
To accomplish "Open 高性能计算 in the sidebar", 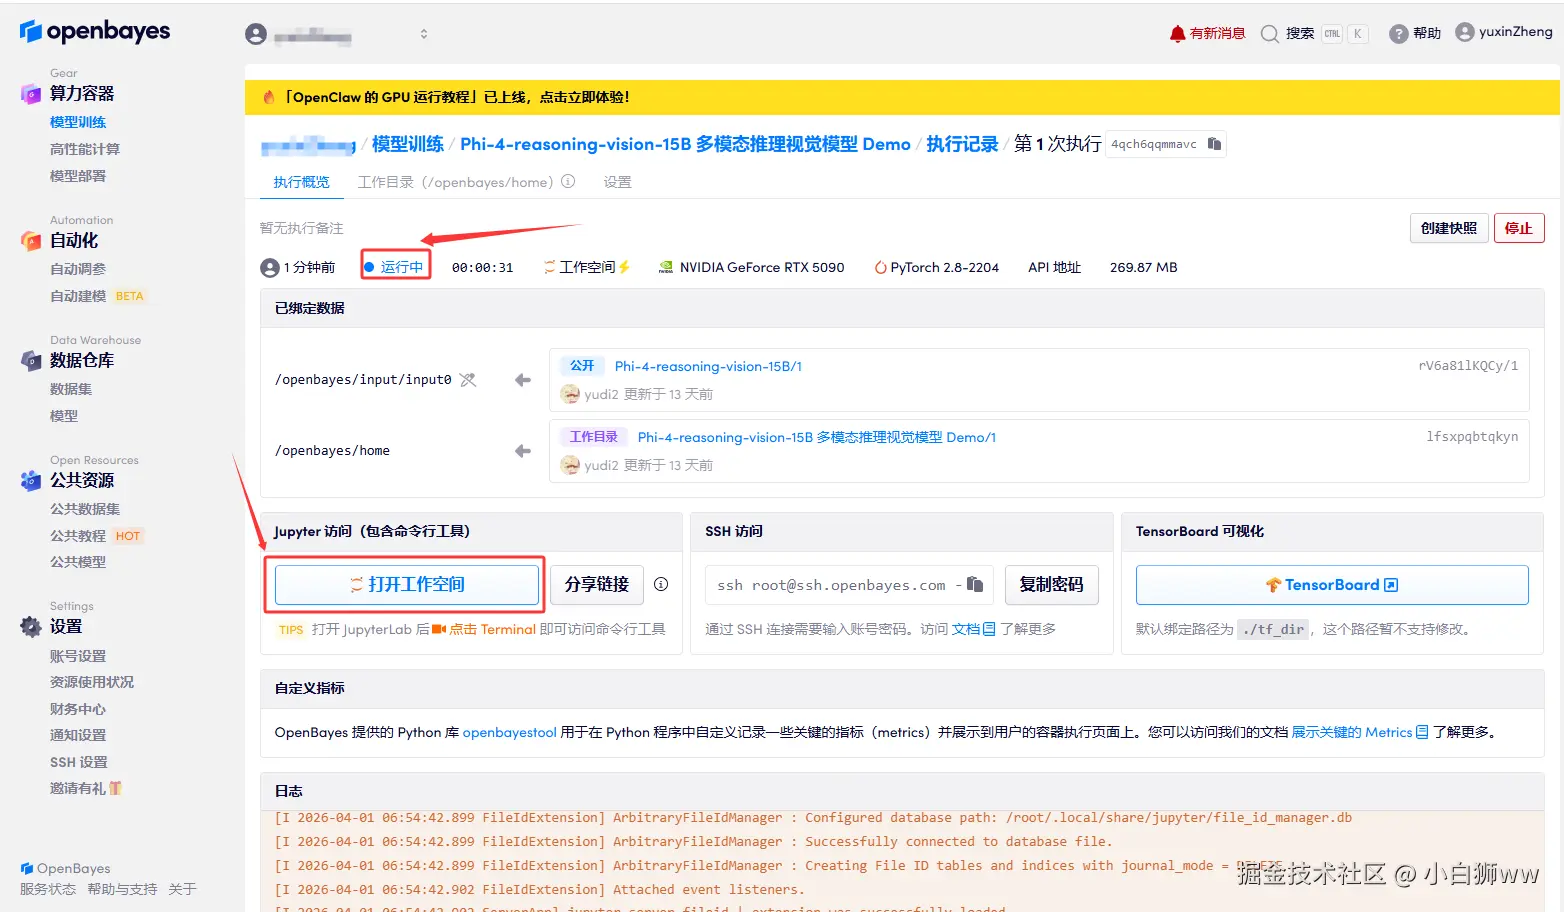I will (x=85, y=149).
